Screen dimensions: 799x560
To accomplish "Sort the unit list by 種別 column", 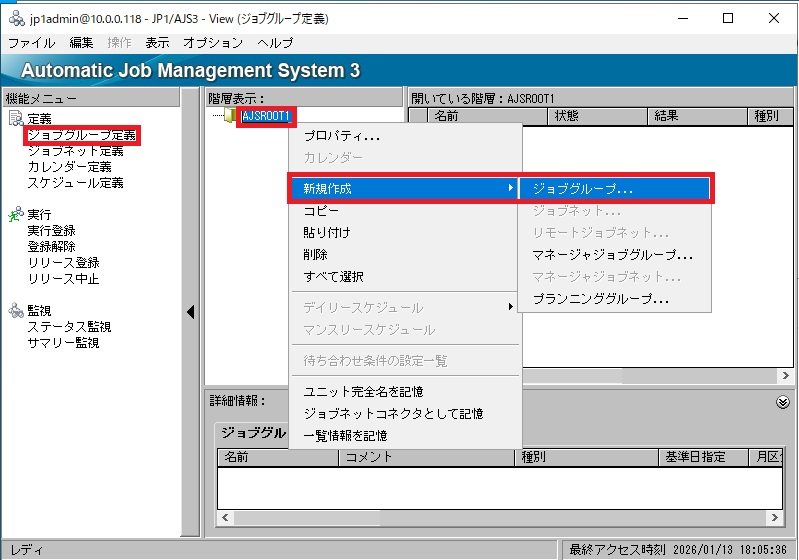I will pyautogui.click(x=770, y=116).
